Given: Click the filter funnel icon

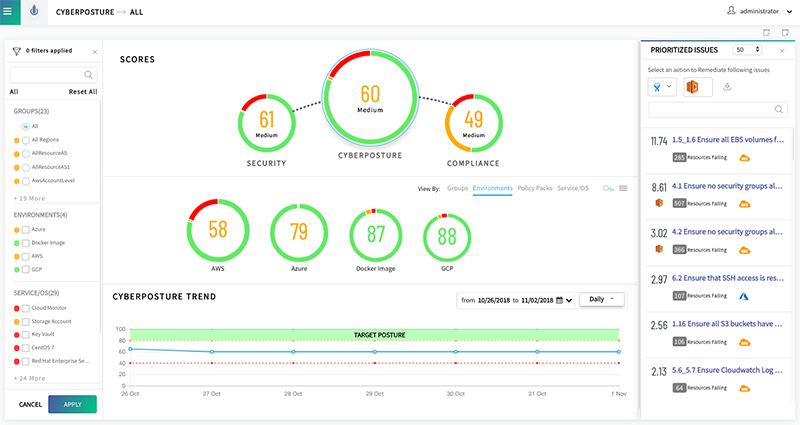Looking at the screenshot, I should point(16,51).
